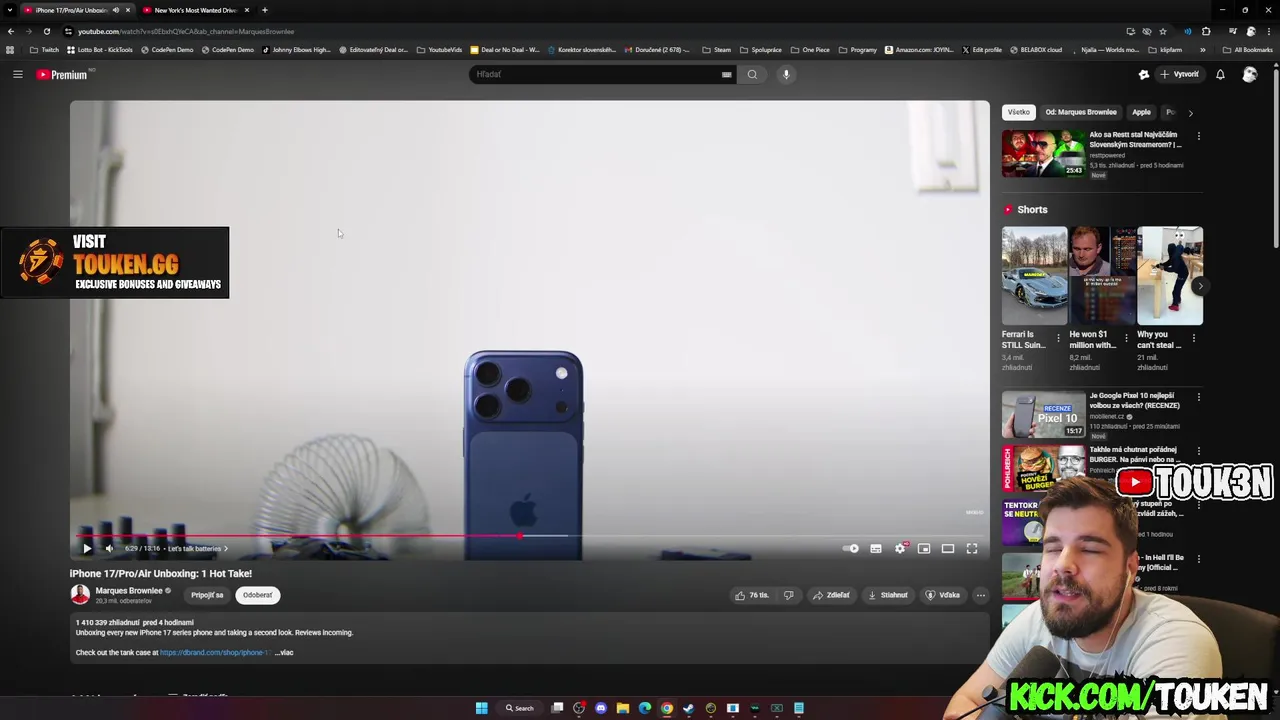Viewport: 1280px width, 720px height.
Task: Like the video (76 tis.)
Action: 752,595
